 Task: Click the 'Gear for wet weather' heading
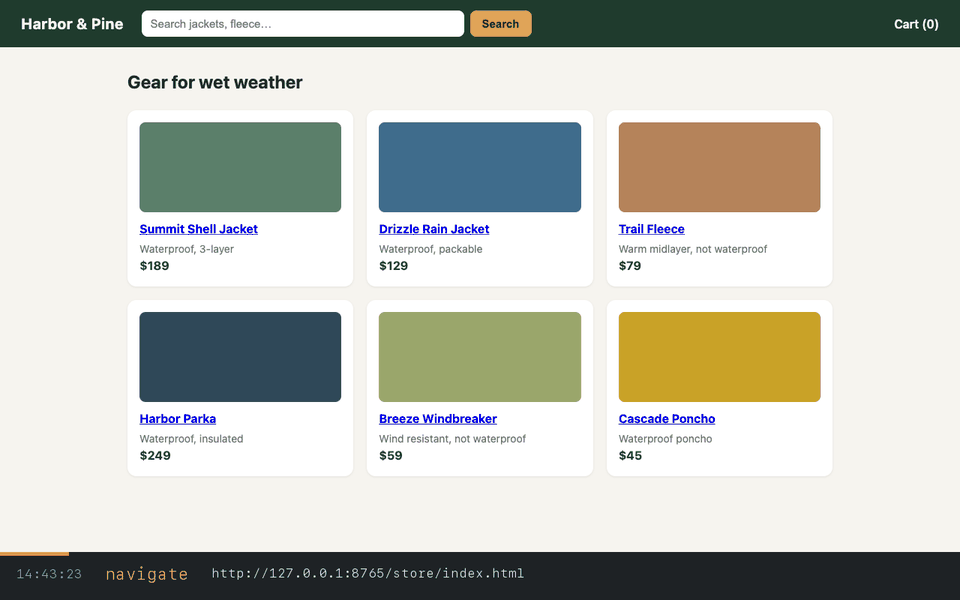[215, 82]
